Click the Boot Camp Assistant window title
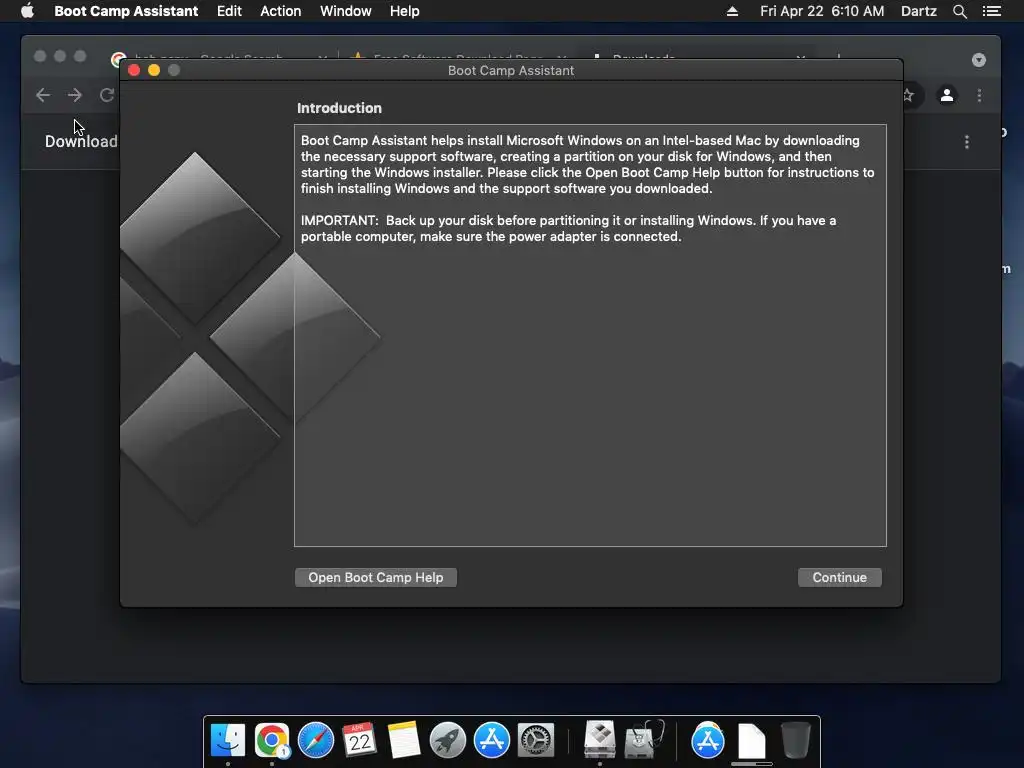This screenshot has width=1024, height=768. point(511,71)
